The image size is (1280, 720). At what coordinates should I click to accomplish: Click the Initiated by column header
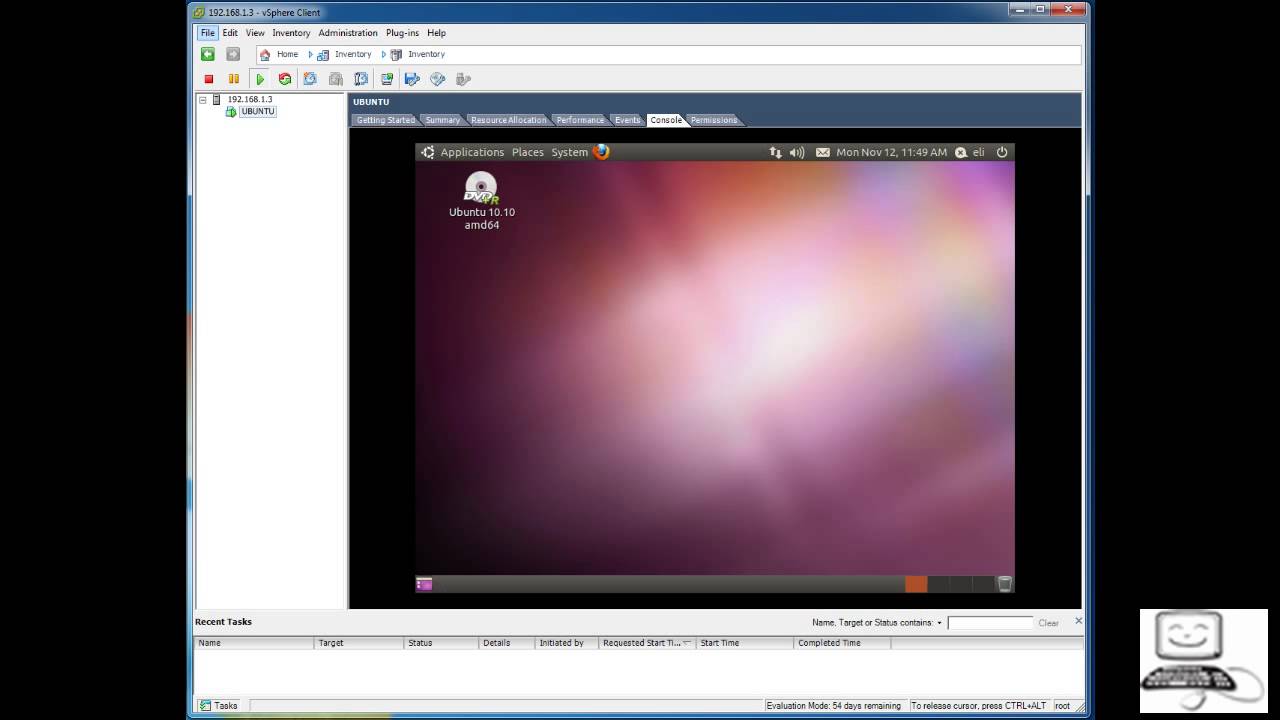coord(565,643)
